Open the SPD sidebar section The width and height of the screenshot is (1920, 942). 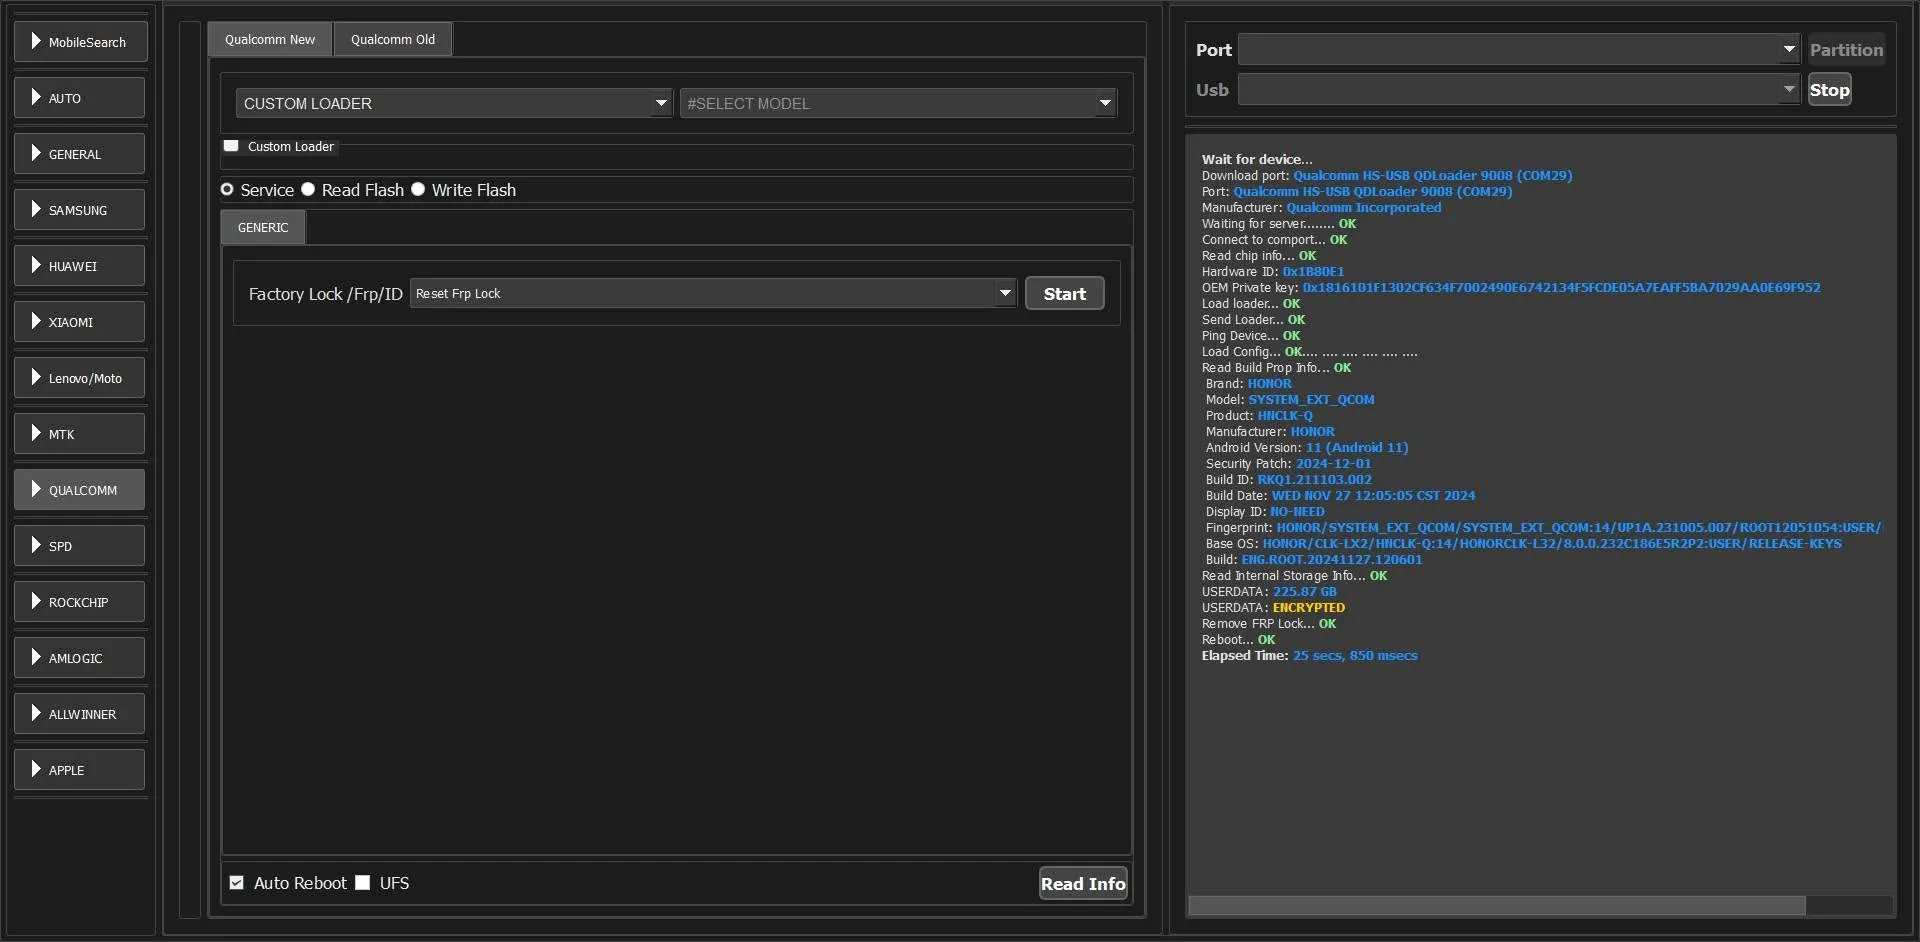pyautogui.click(x=80, y=546)
